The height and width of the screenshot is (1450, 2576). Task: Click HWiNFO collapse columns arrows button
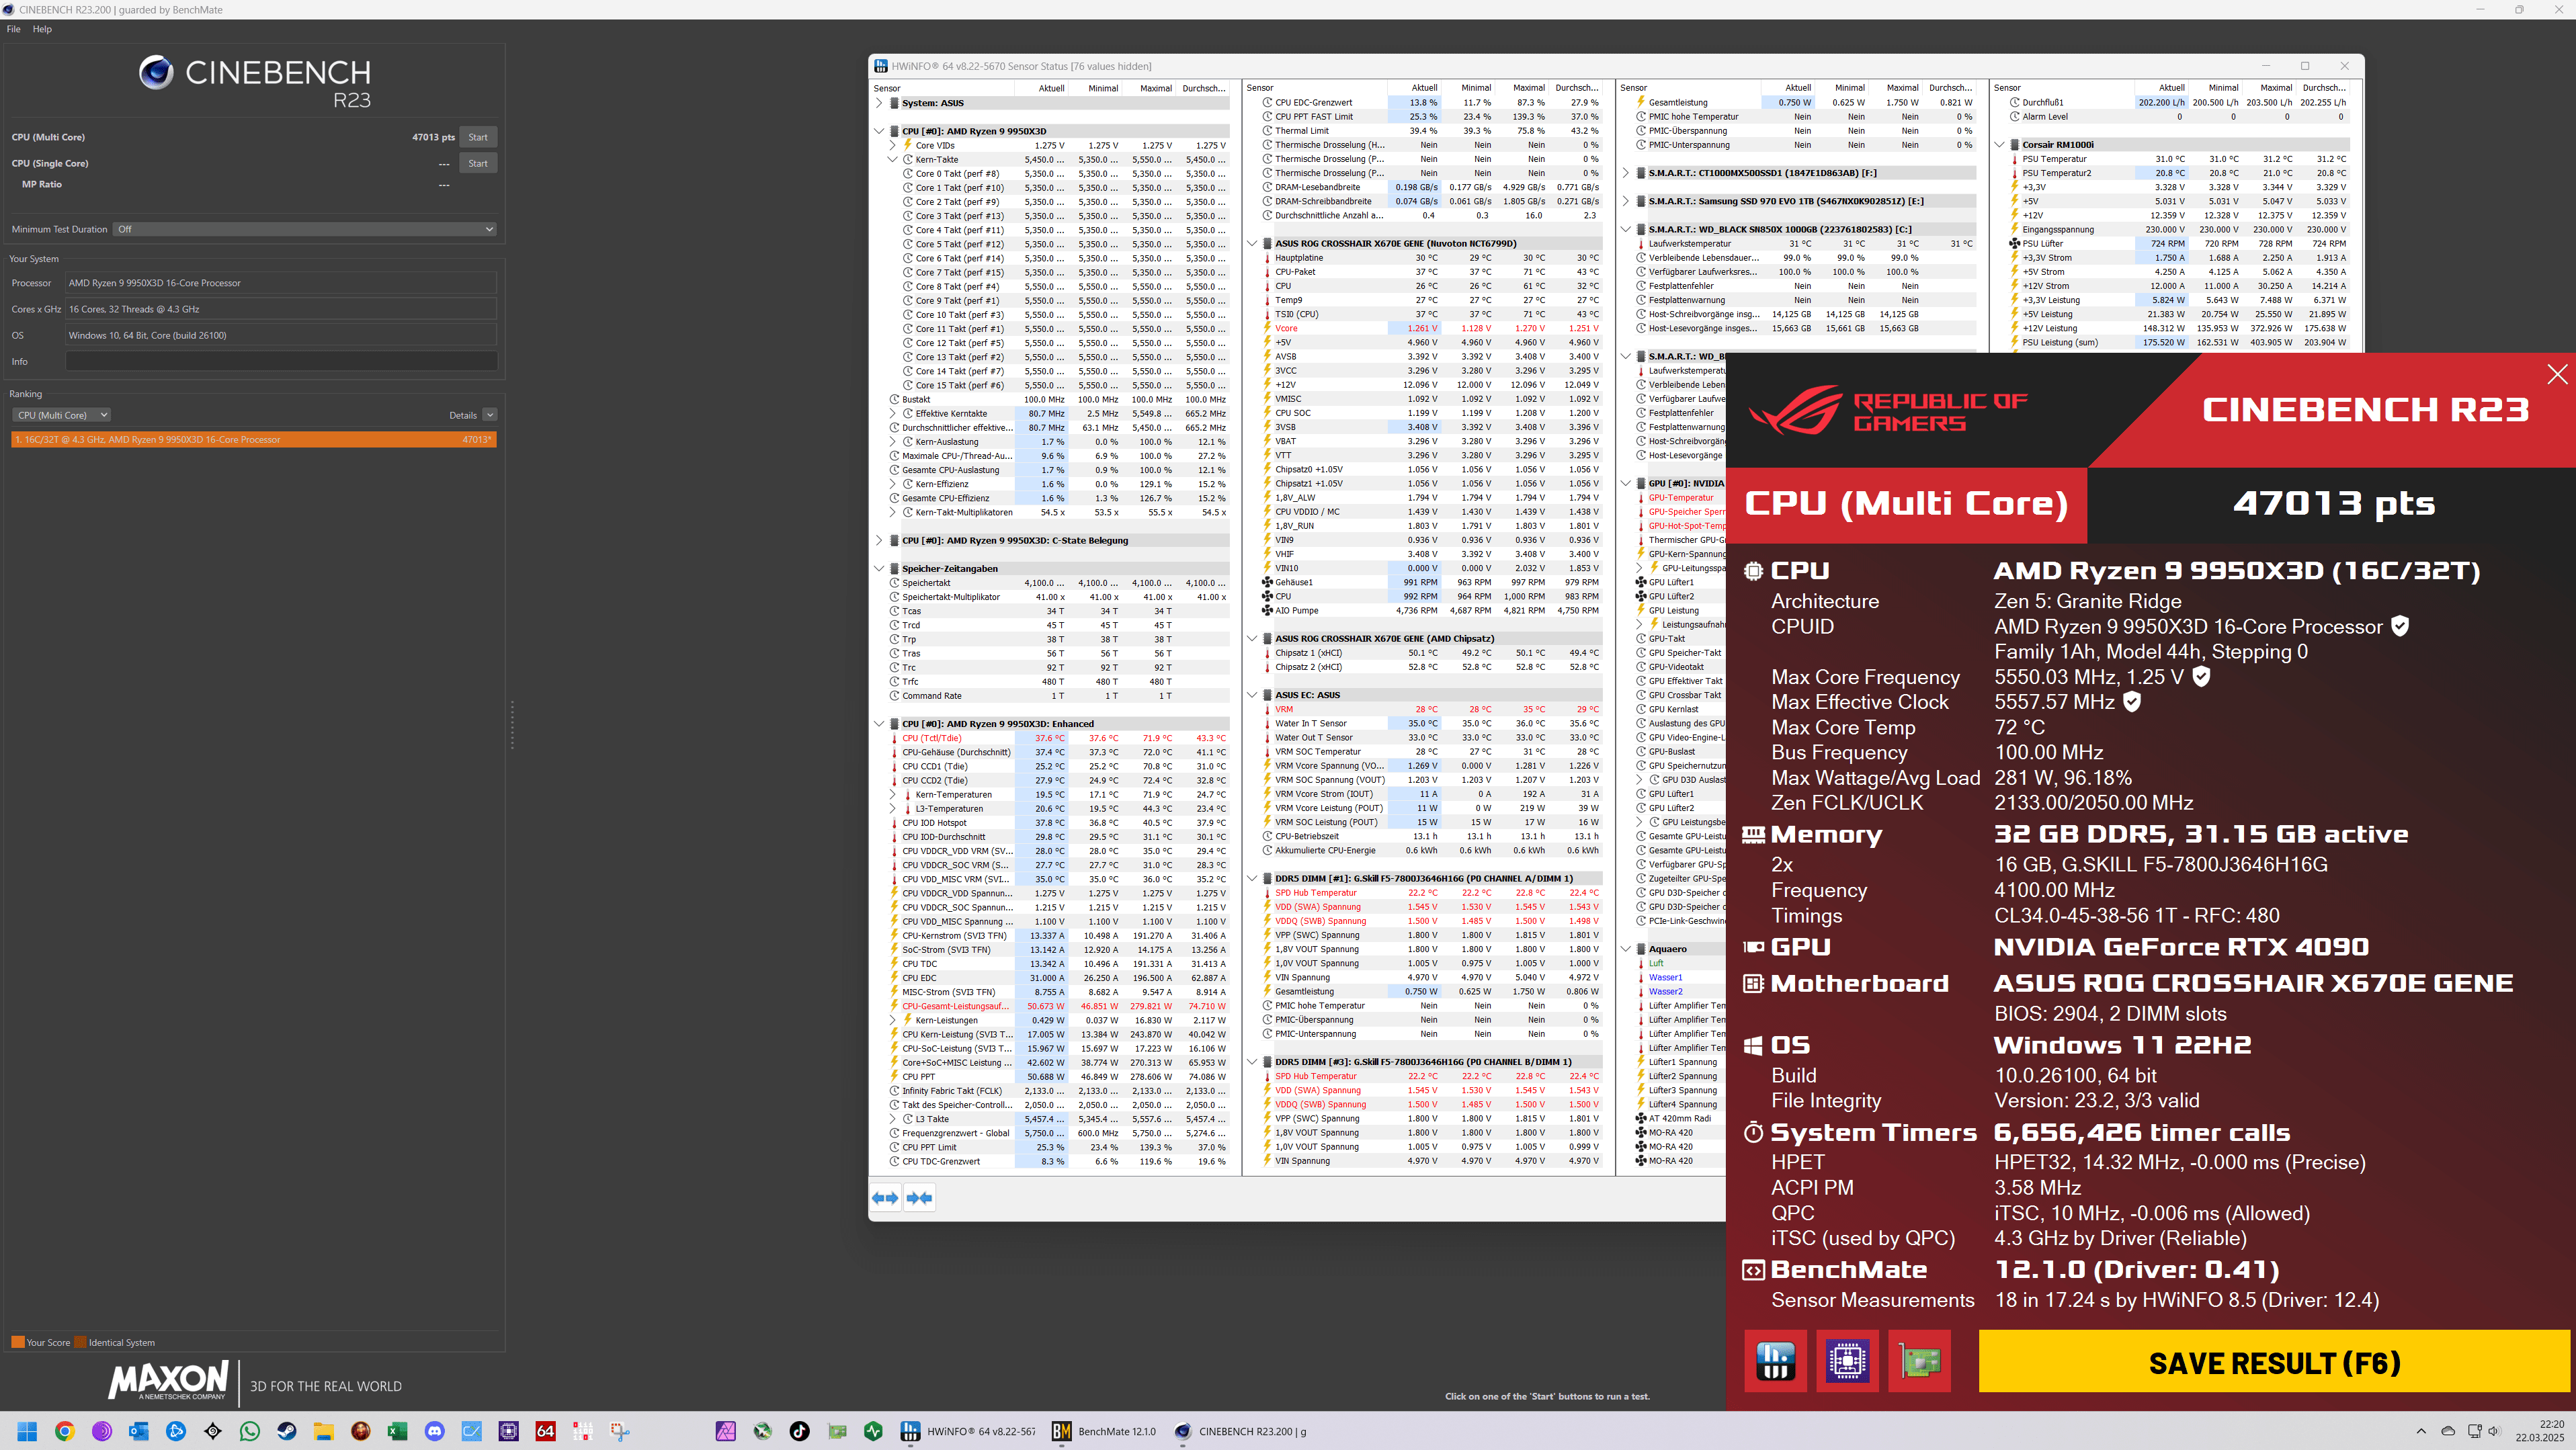(919, 1198)
